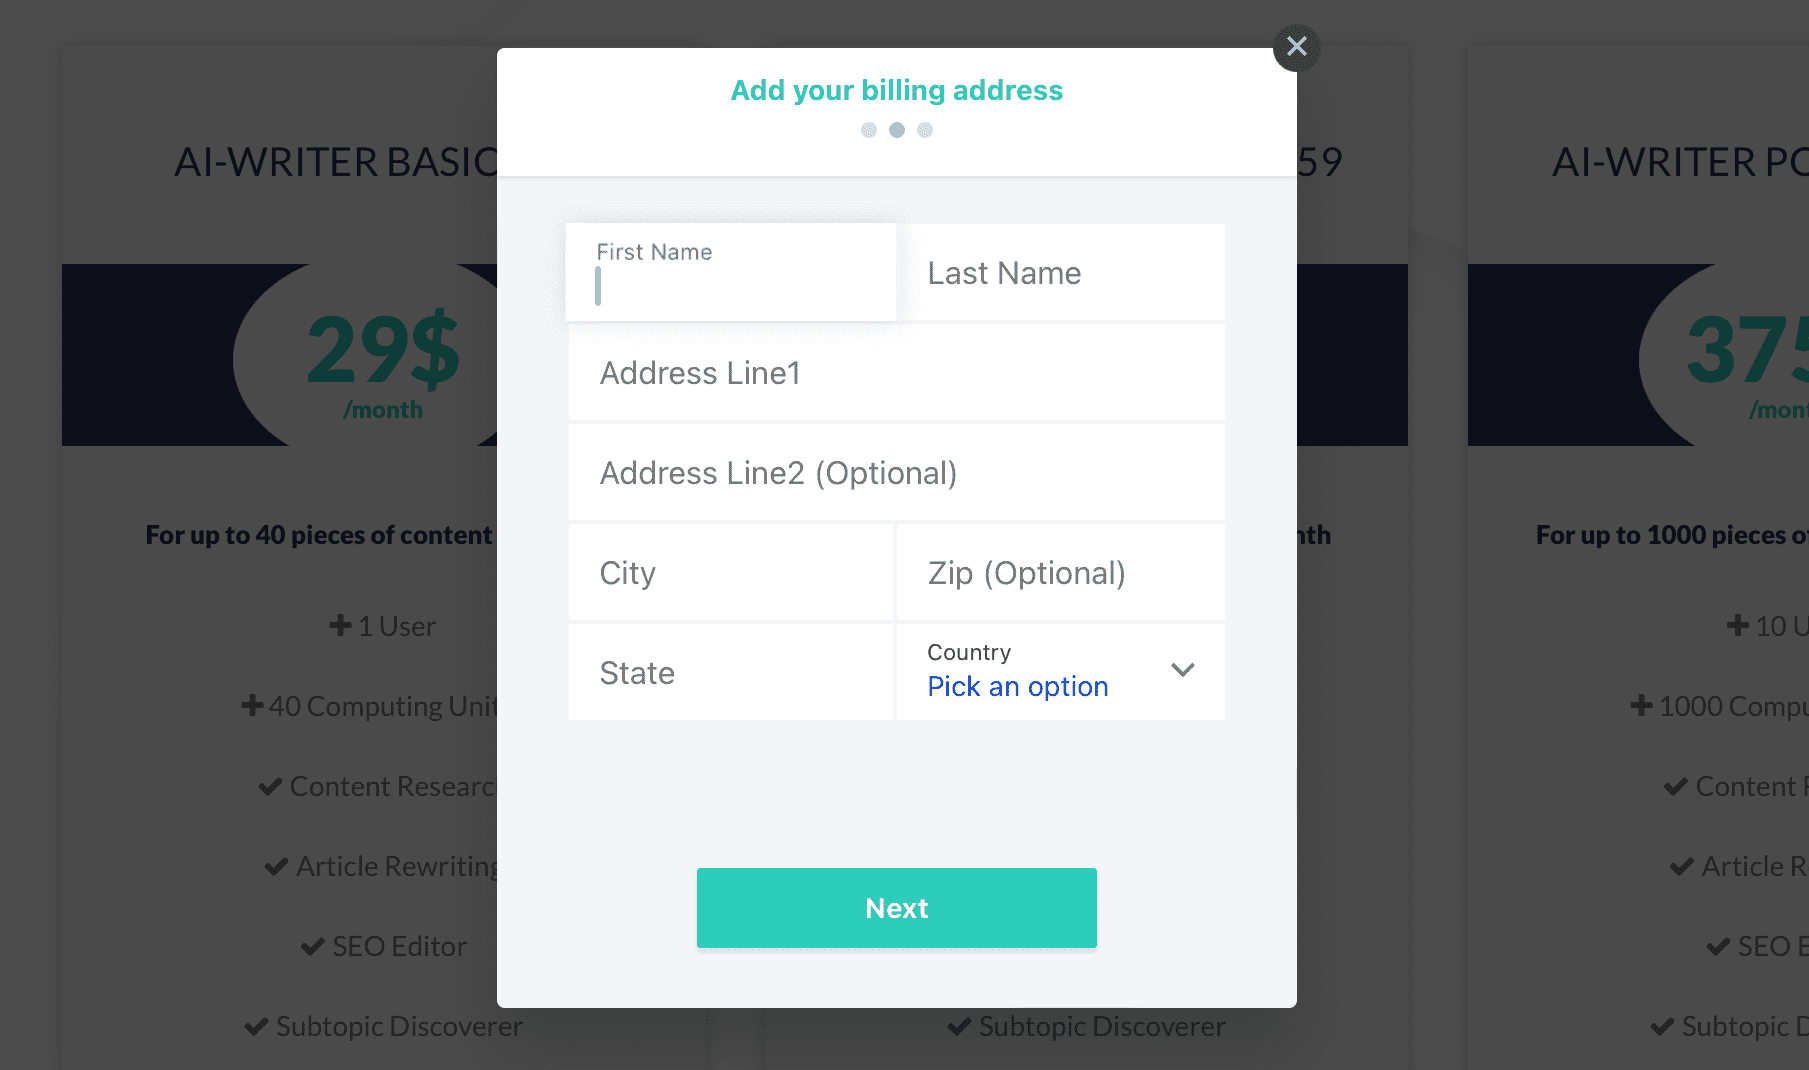1809x1070 pixels.
Task: Click the Next button
Action: [896, 908]
